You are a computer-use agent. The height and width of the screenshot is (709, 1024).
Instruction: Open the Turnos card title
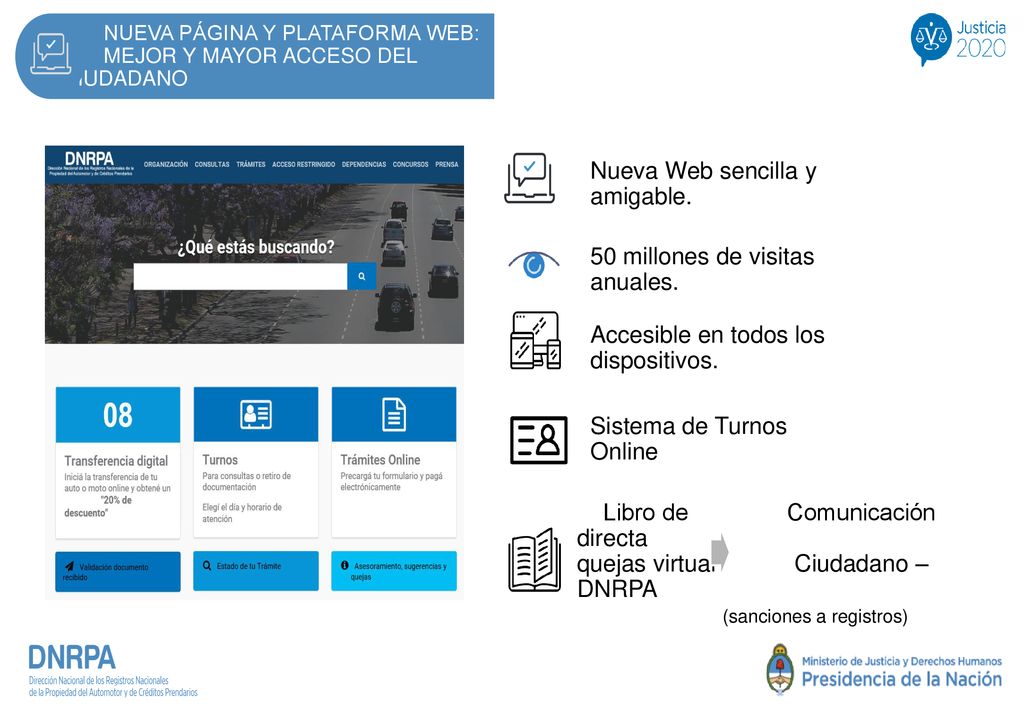[x=220, y=460]
